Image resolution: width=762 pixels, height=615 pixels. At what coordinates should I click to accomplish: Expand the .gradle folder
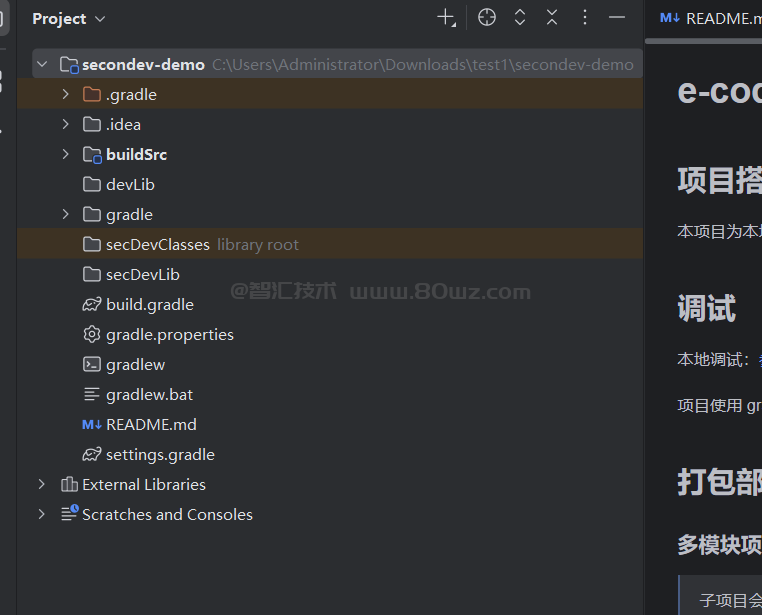coord(66,94)
